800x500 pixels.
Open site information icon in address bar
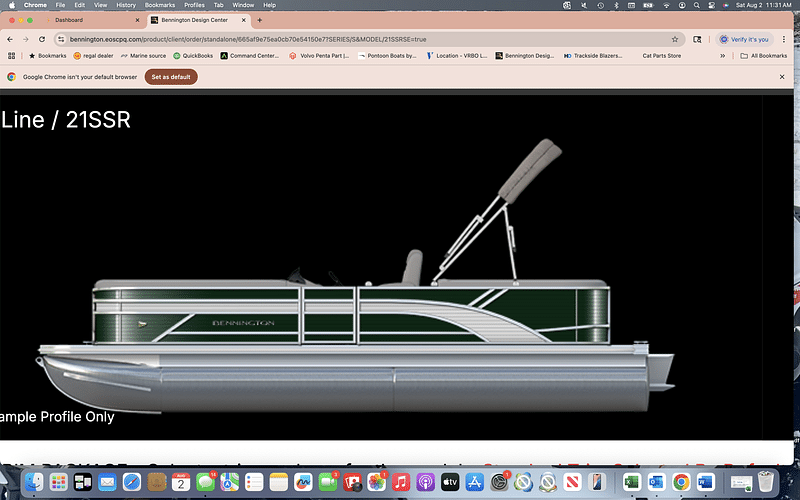click(x=61, y=39)
